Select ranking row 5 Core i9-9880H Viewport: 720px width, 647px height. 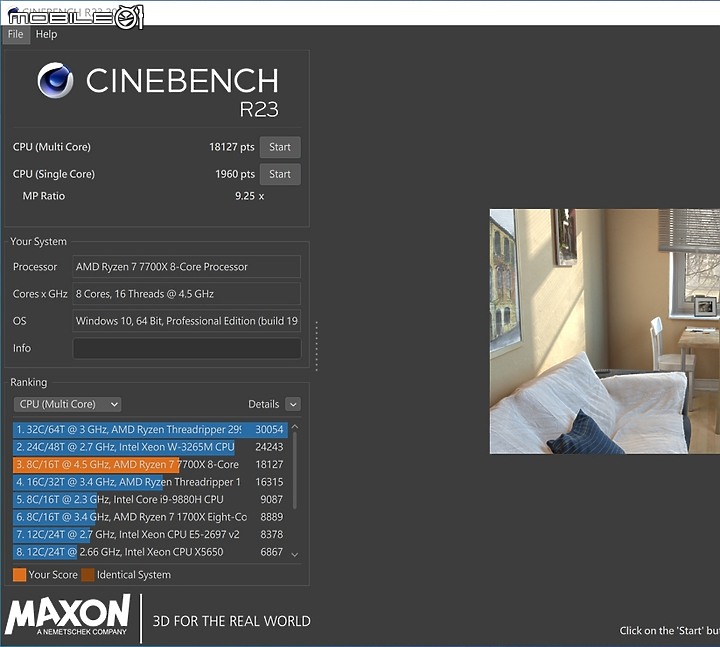click(x=150, y=500)
